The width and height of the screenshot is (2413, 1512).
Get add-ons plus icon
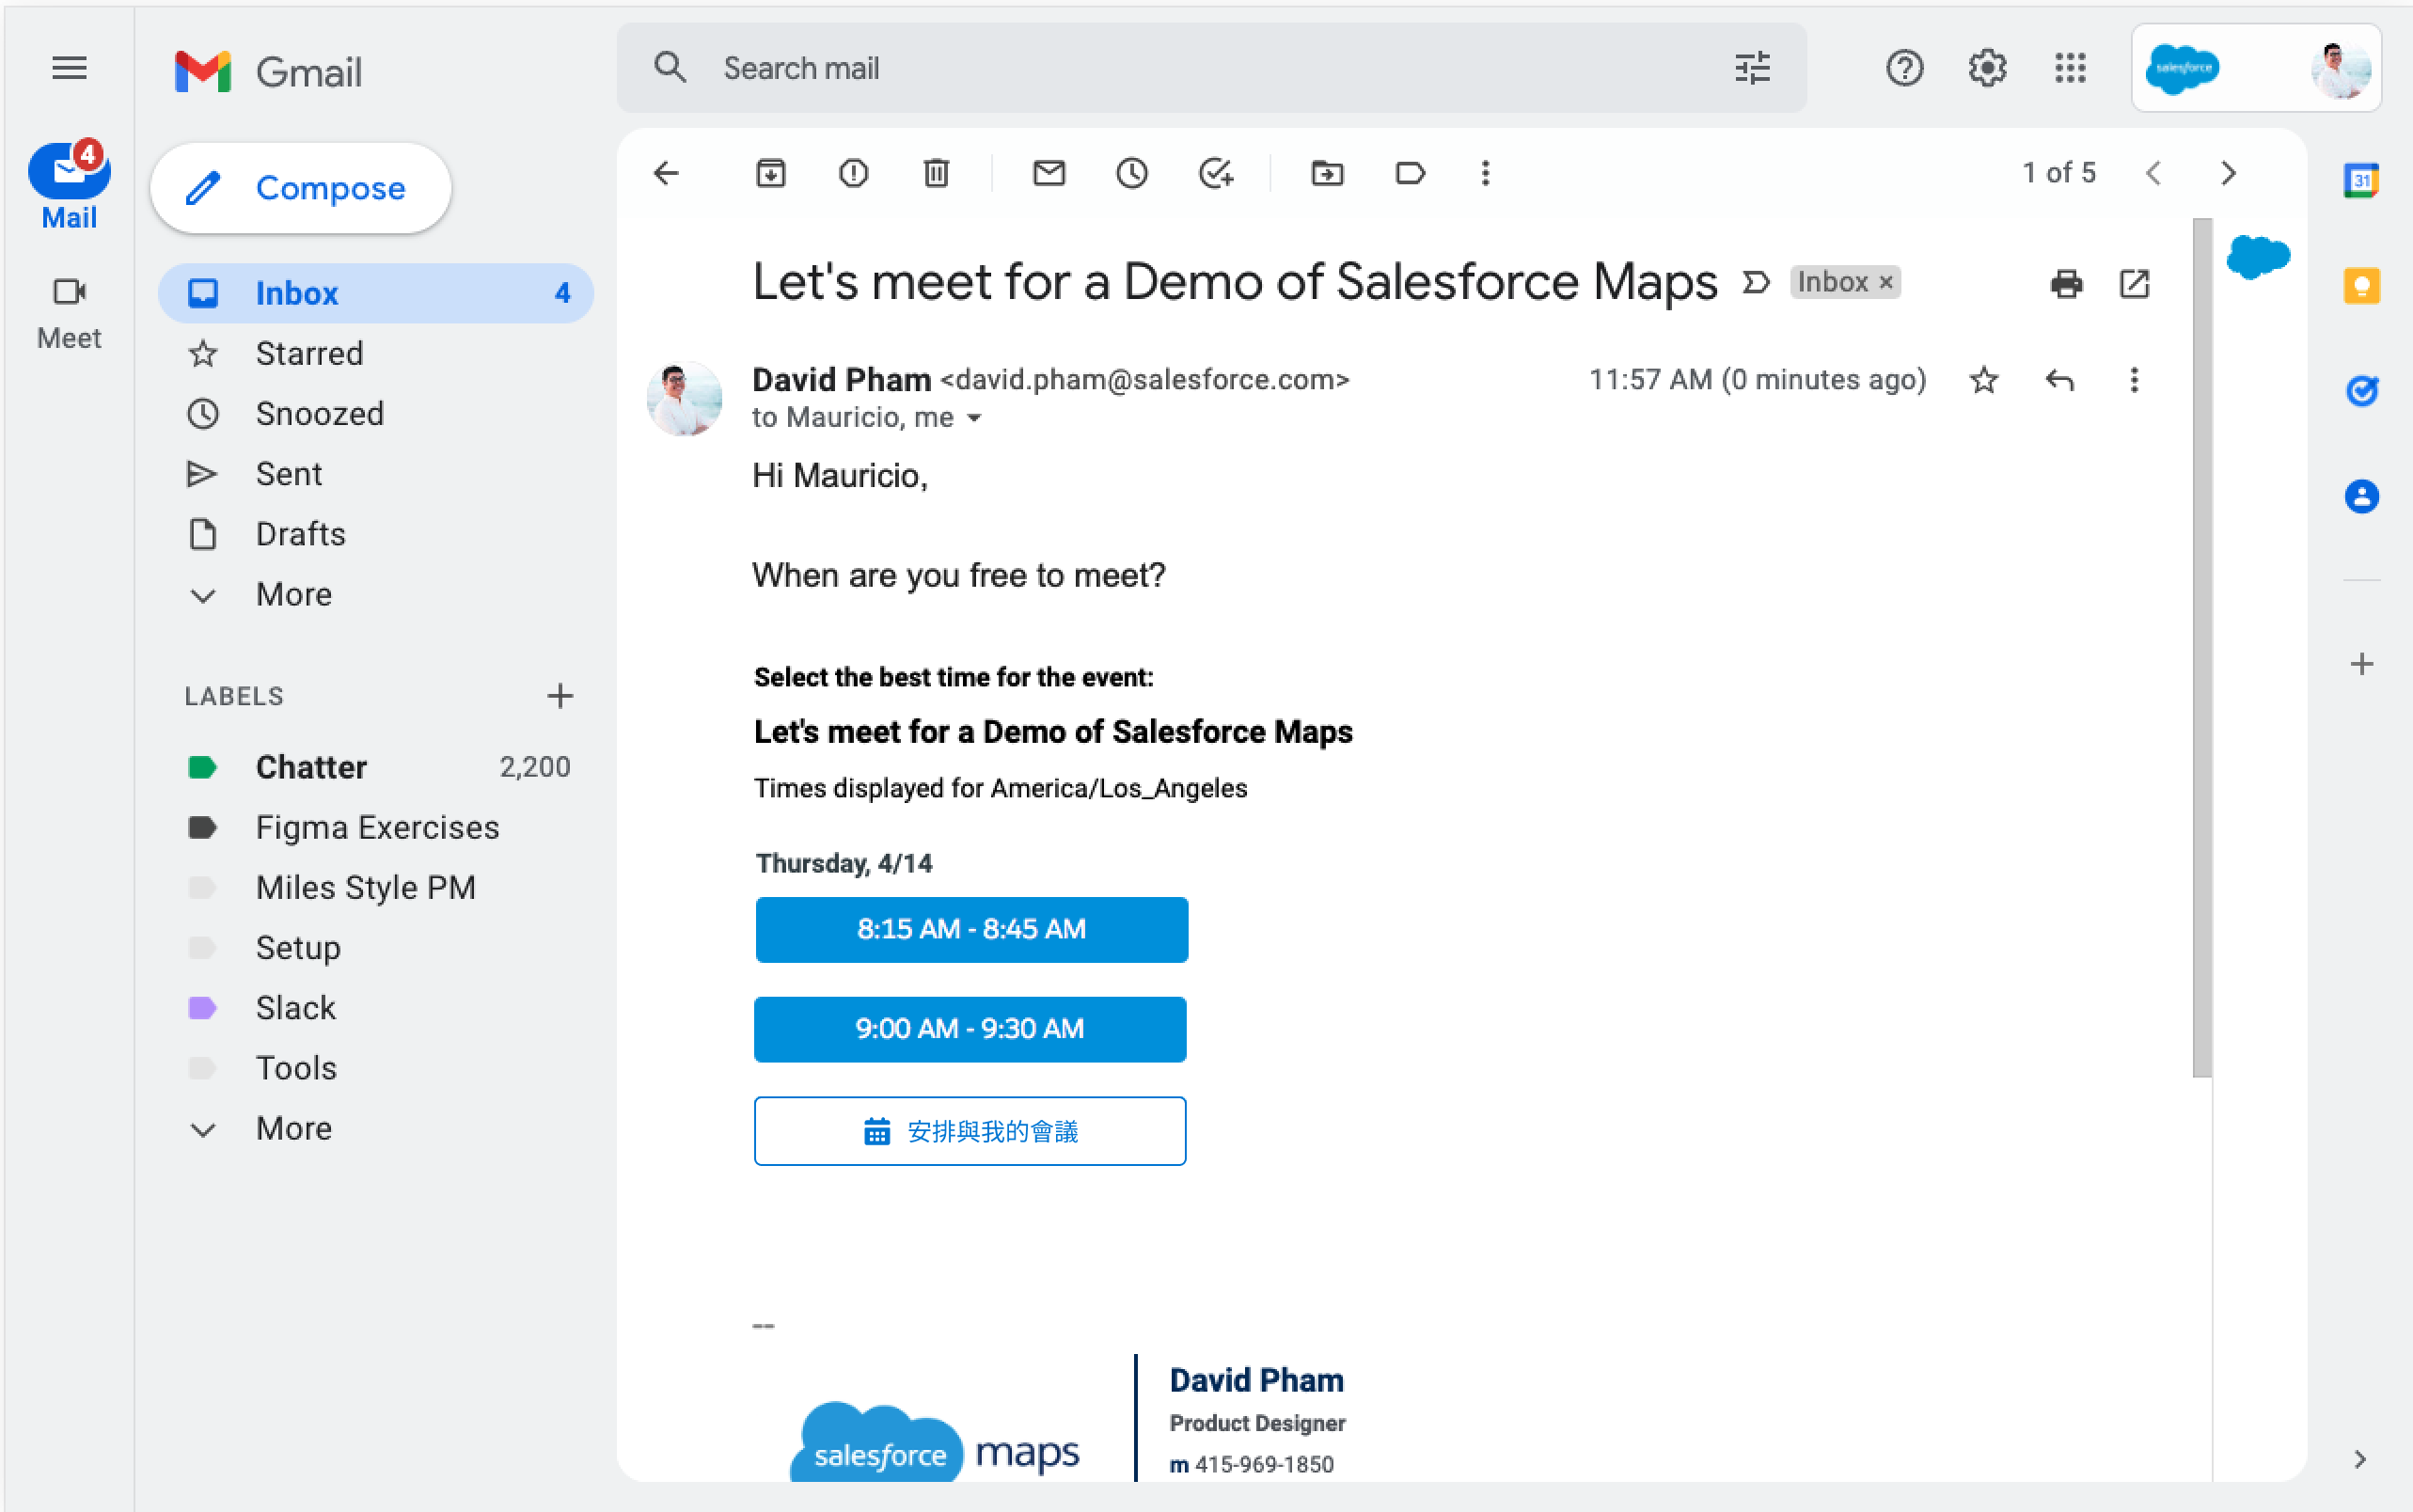click(x=2361, y=664)
